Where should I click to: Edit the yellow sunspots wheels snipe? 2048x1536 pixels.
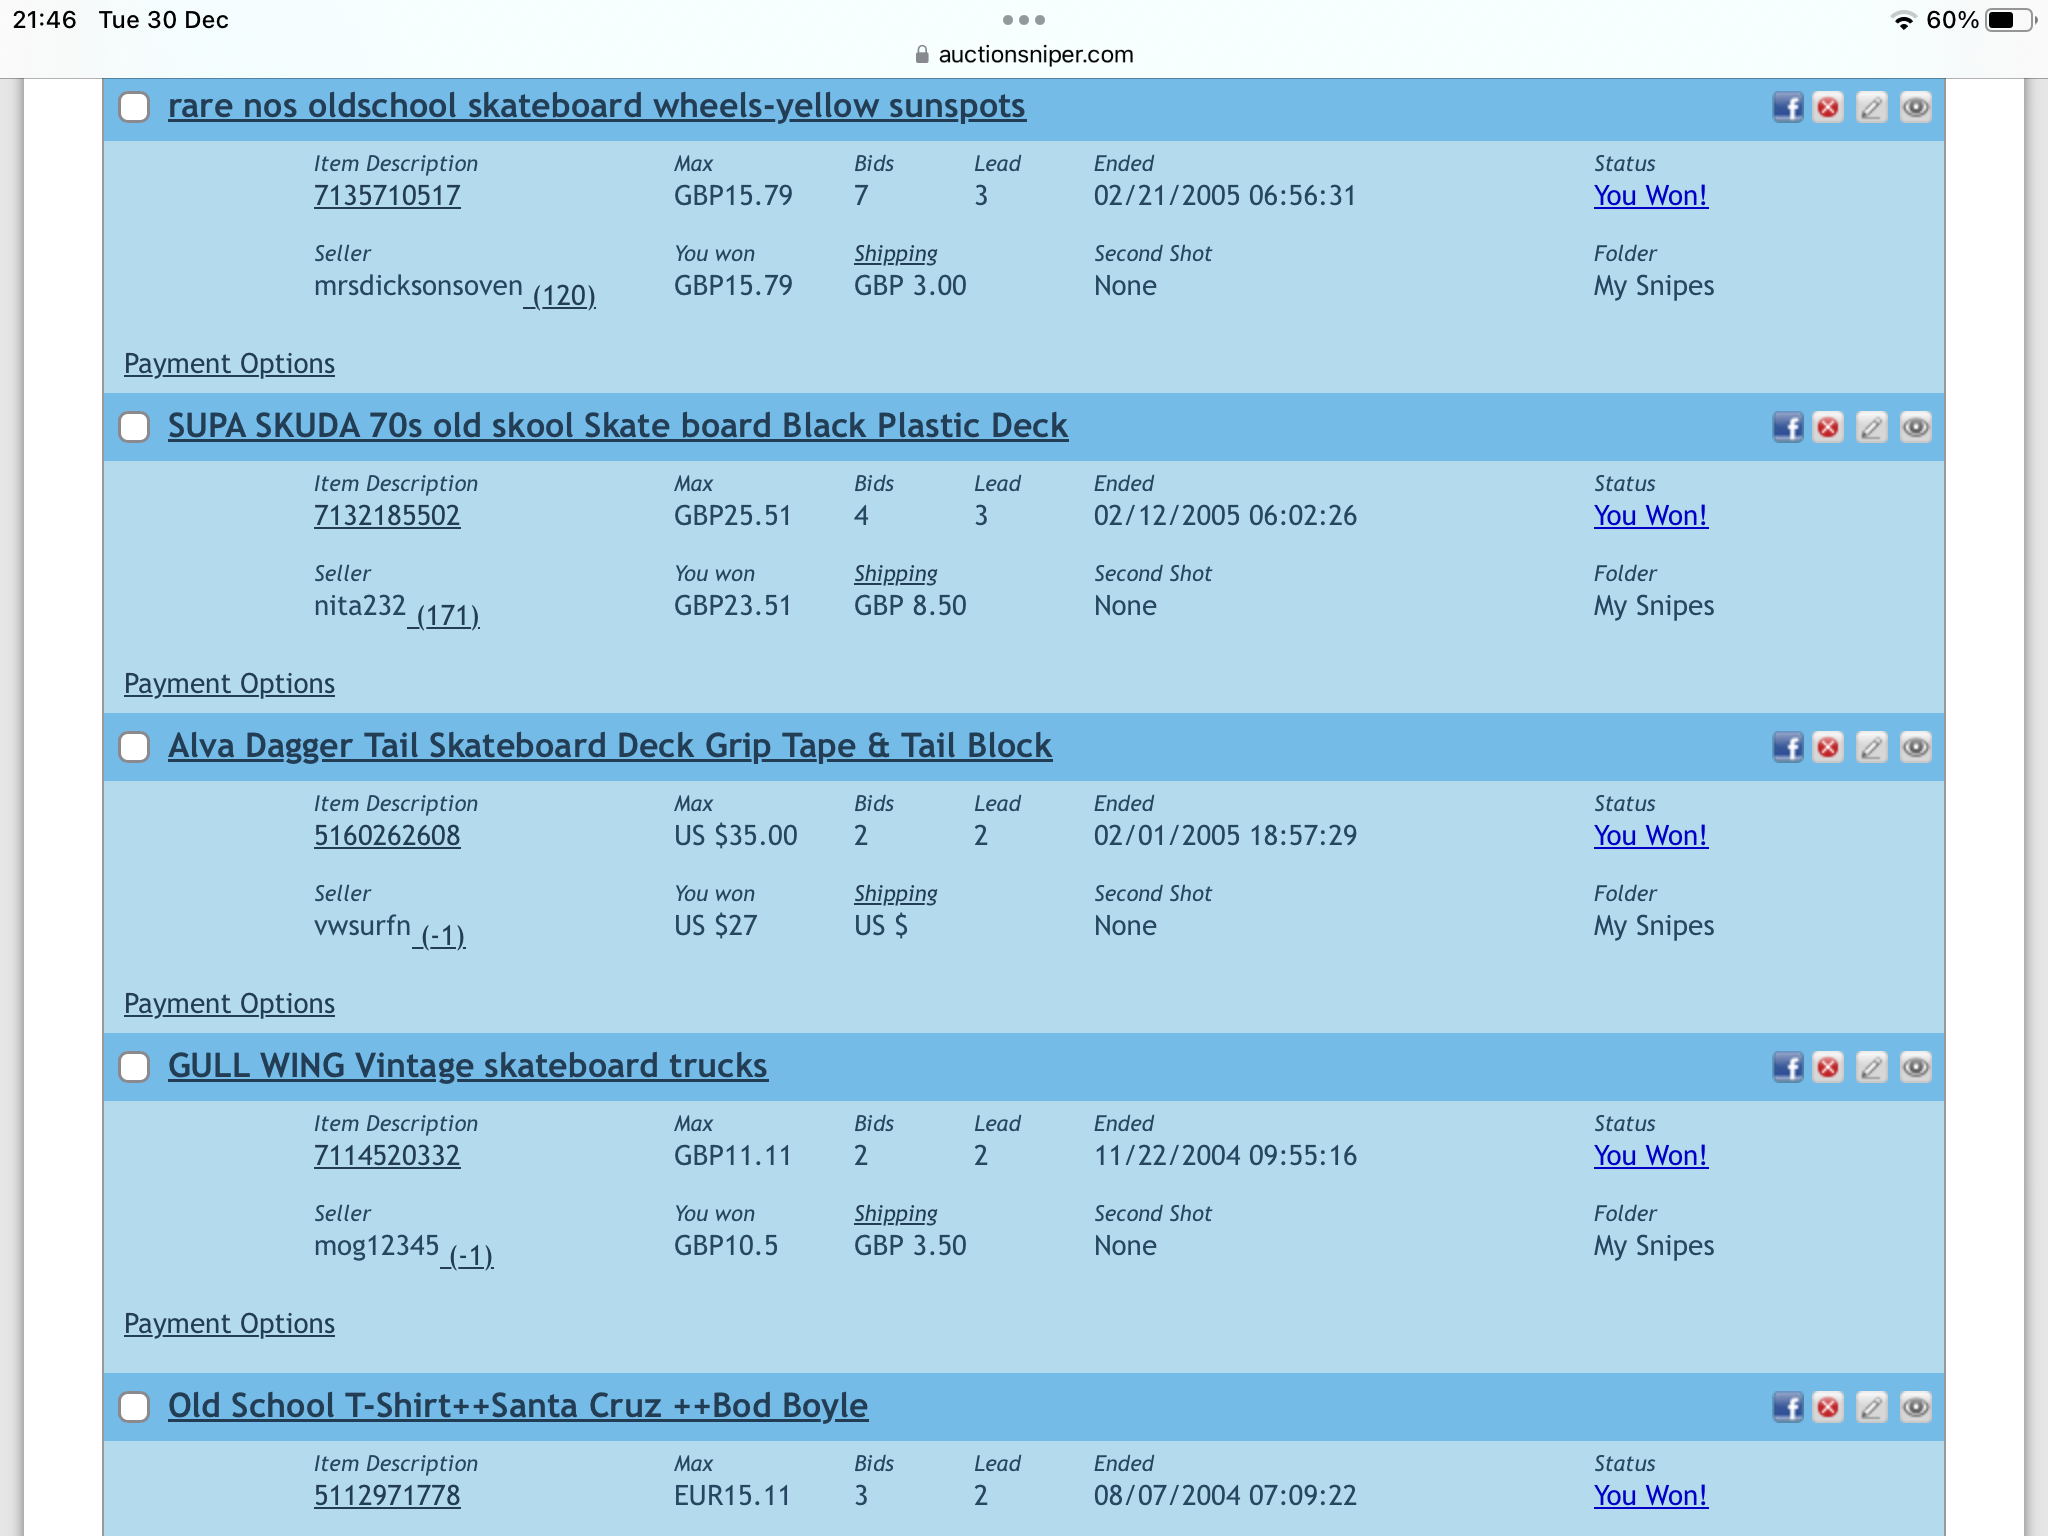1871,107
